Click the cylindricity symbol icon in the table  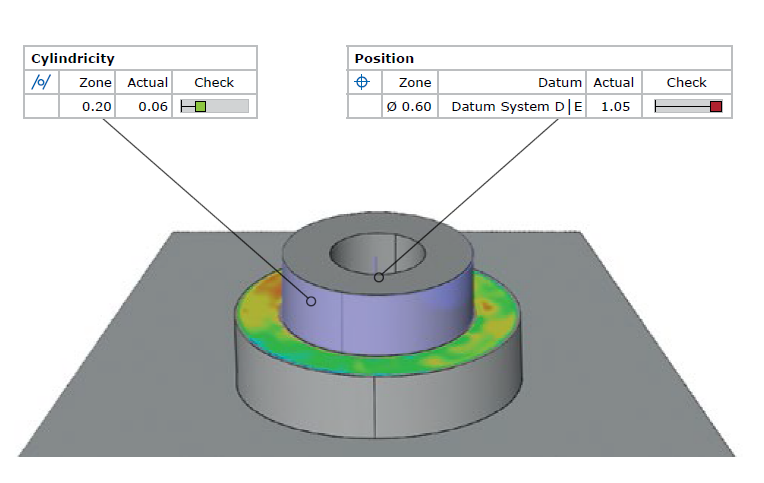click(41, 82)
